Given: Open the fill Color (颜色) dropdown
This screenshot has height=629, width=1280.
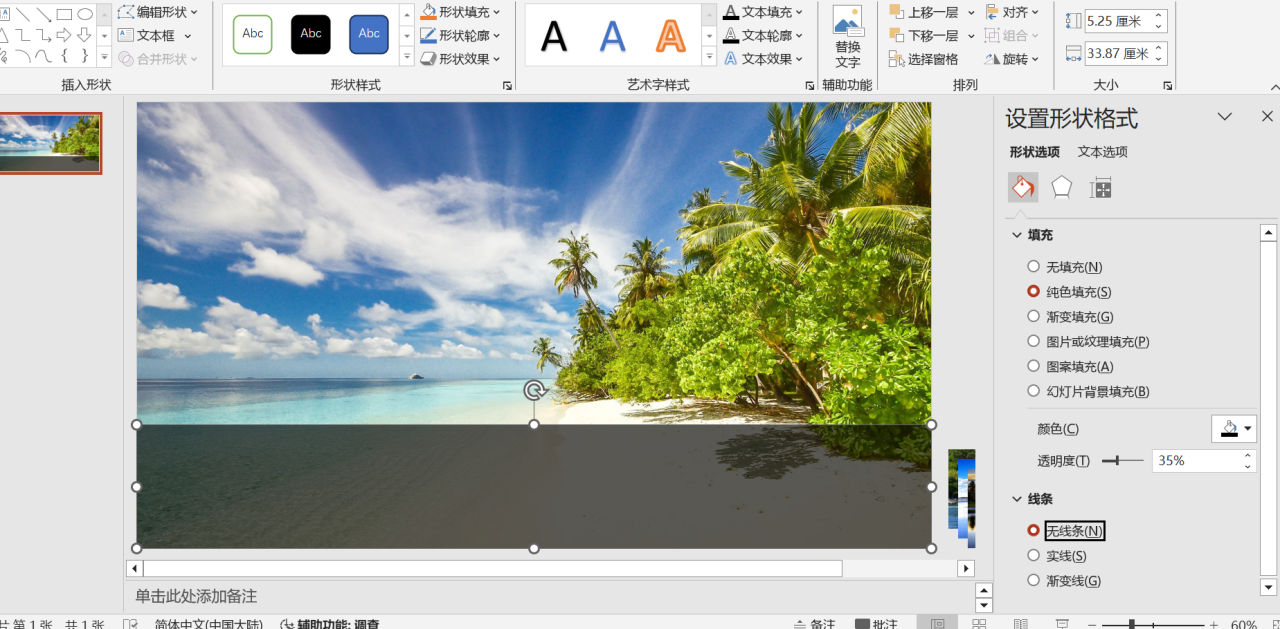Looking at the screenshot, I should [x=1235, y=429].
